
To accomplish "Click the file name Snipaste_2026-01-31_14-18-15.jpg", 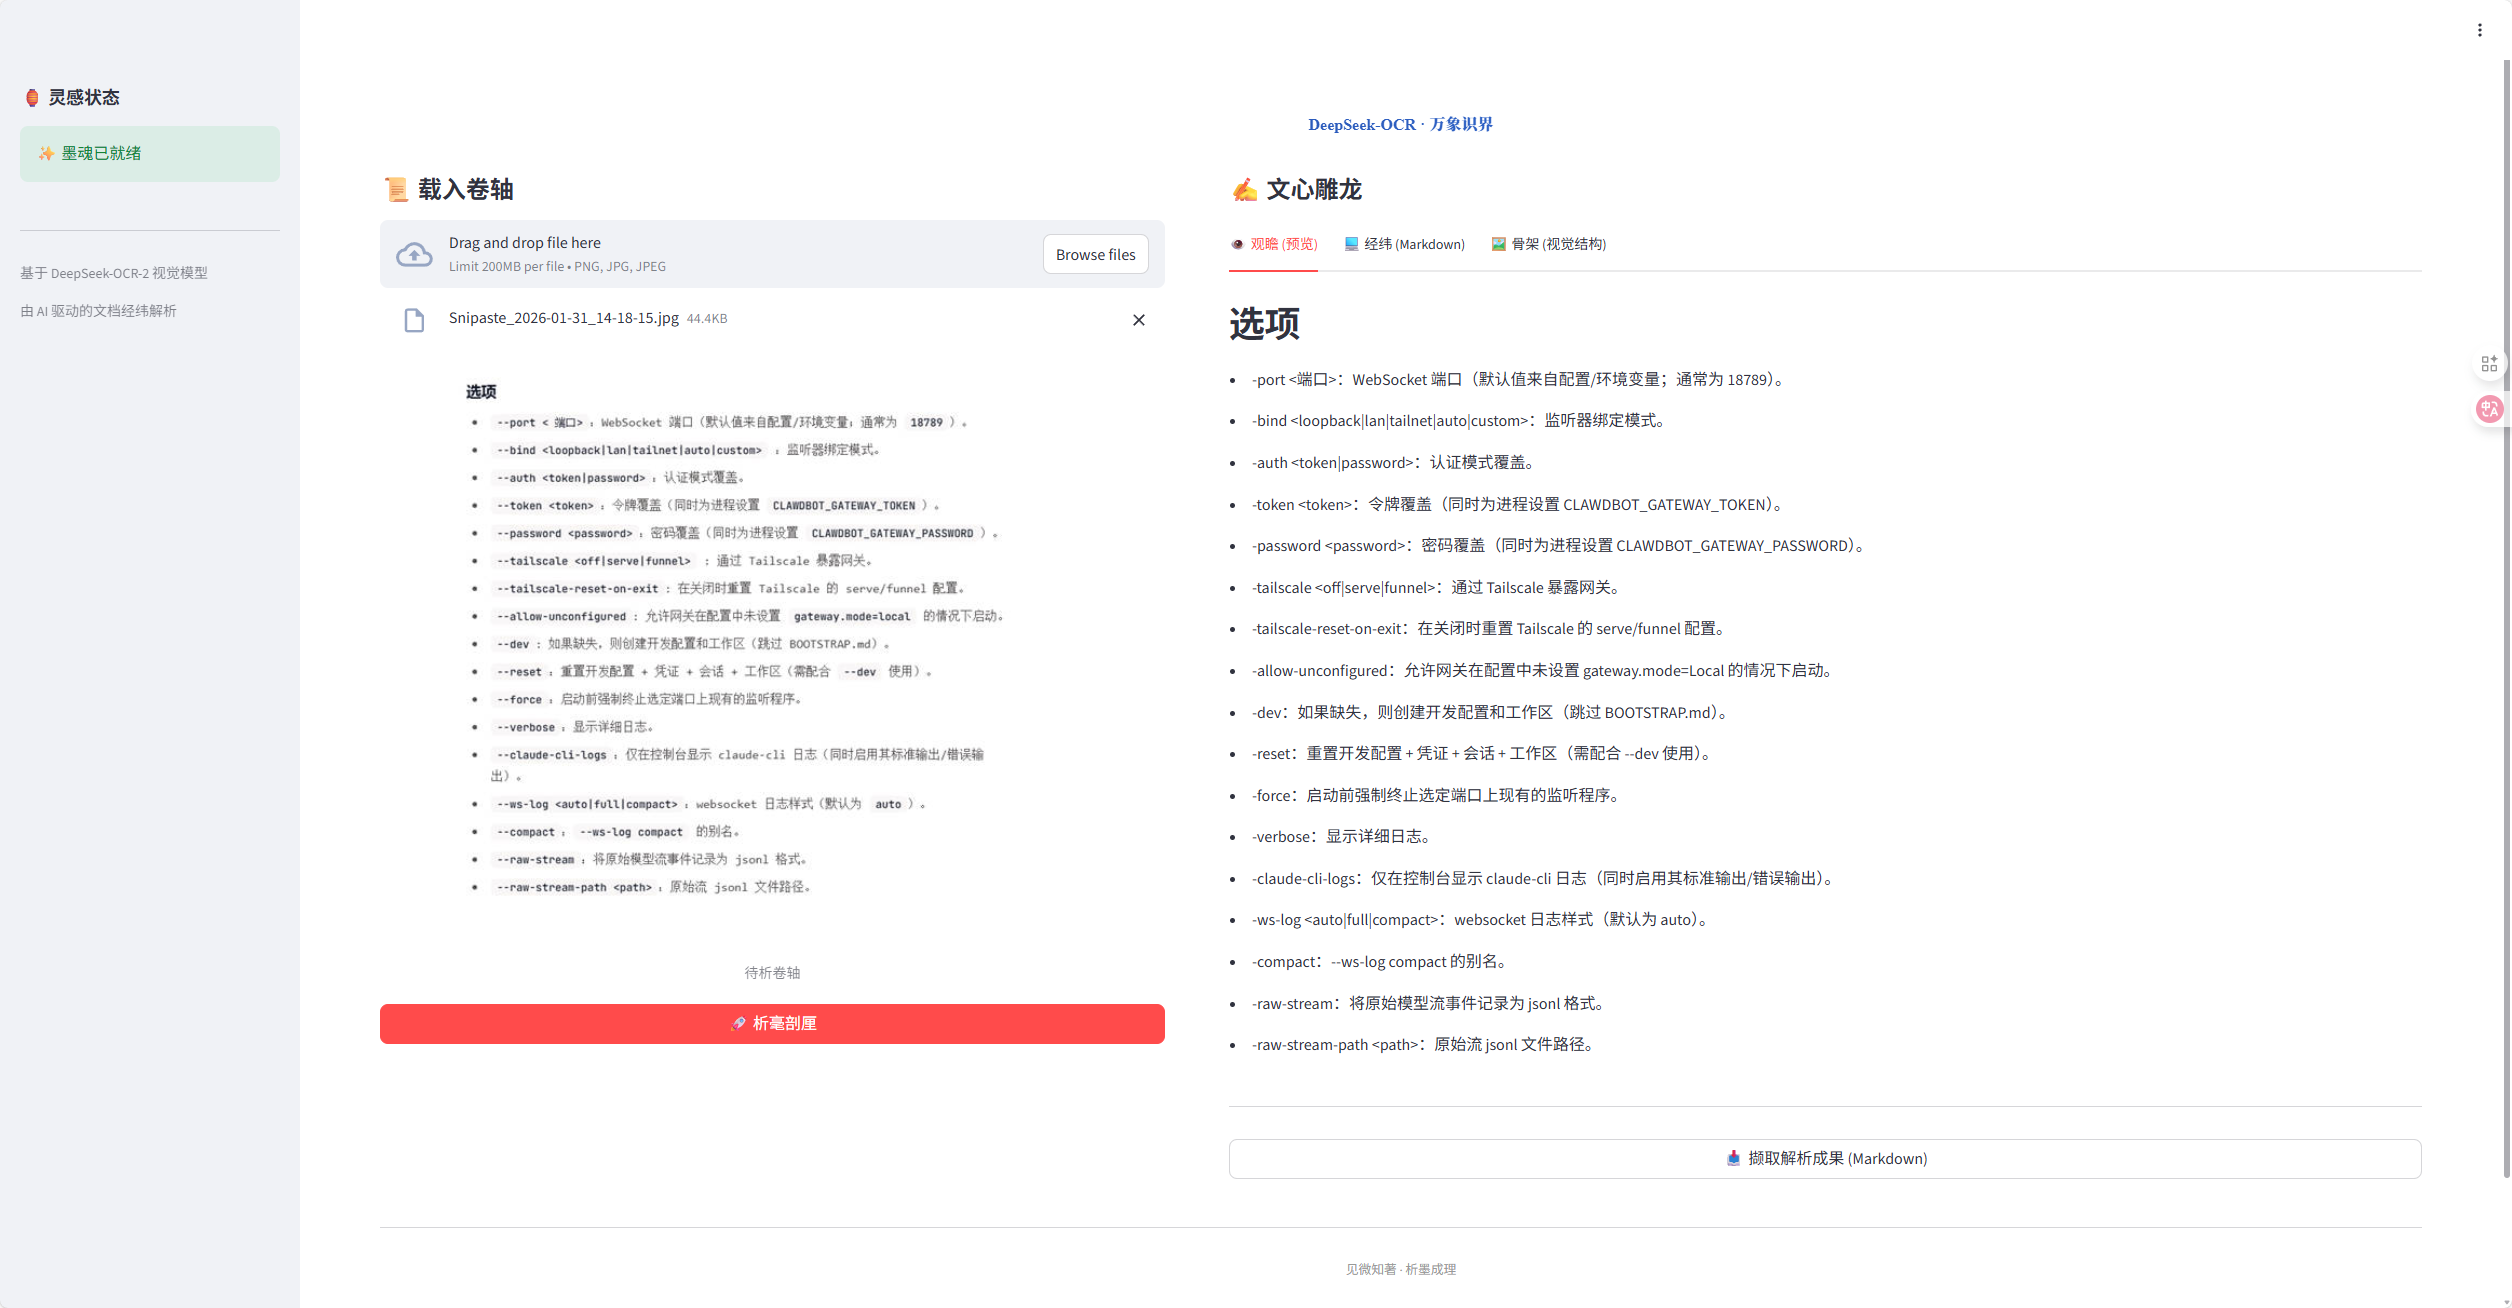I will 563,318.
